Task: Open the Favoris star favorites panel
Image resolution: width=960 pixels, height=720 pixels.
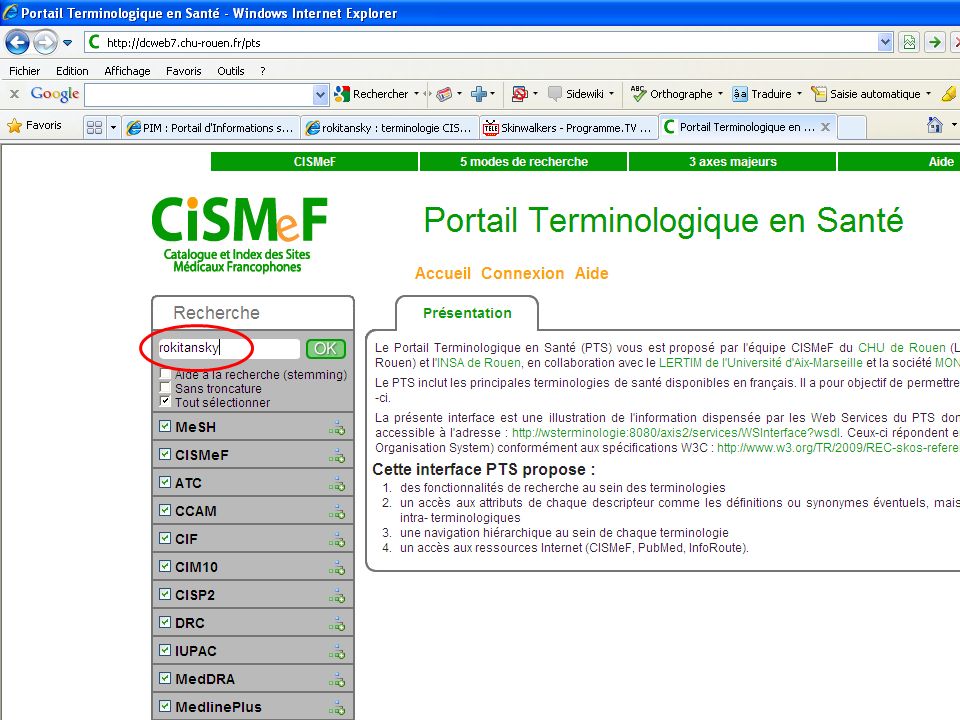Action: click(35, 126)
